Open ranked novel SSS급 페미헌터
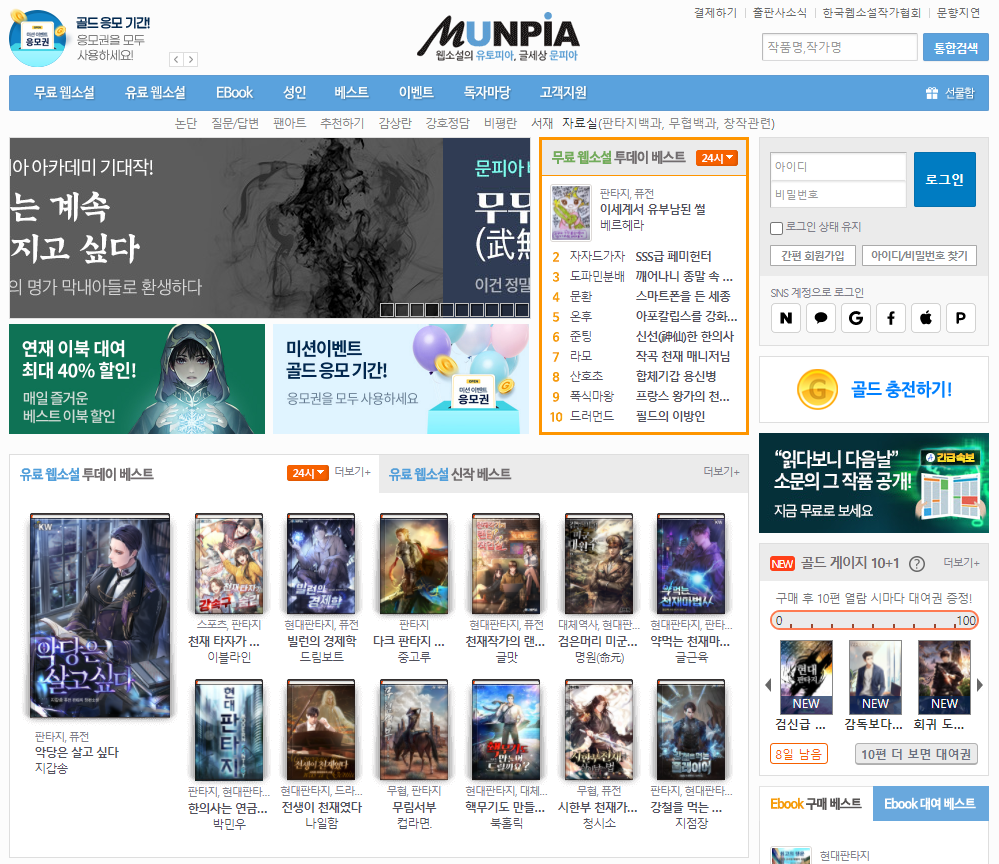The image size is (999, 864). (x=673, y=256)
